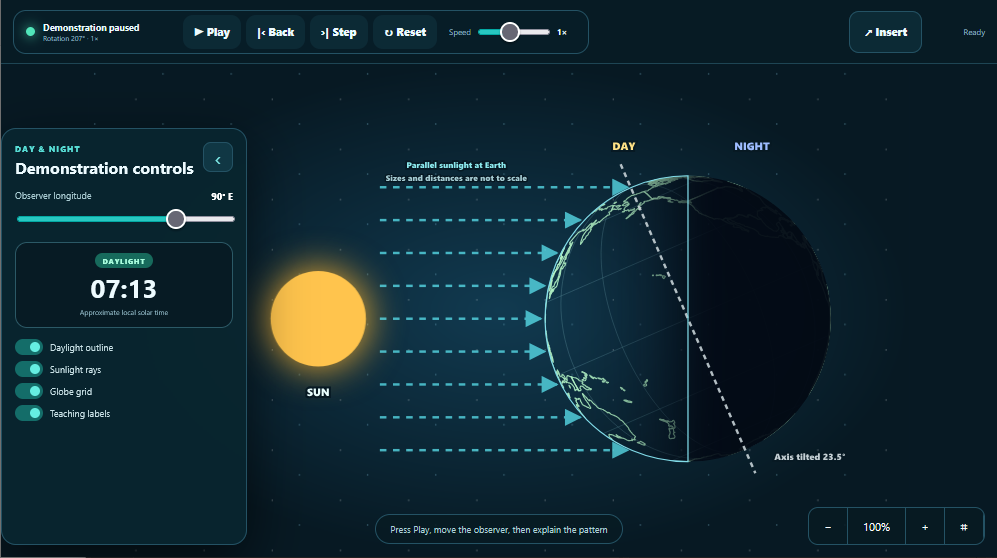This screenshot has width=997, height=558.
Task: Click the Earth's daylight hemisphere
Action: (617, 318)
